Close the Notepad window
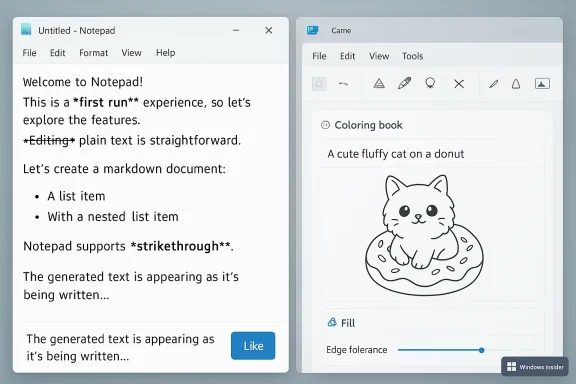This screenshot has height=384, width=576. pyautogui.click(x=269, y=30)
